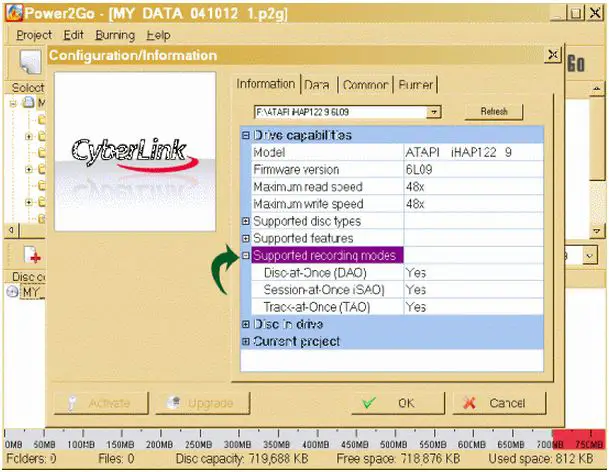Switch to the Data tab
Screen dimensions: 609x472
tap(317, 85)
